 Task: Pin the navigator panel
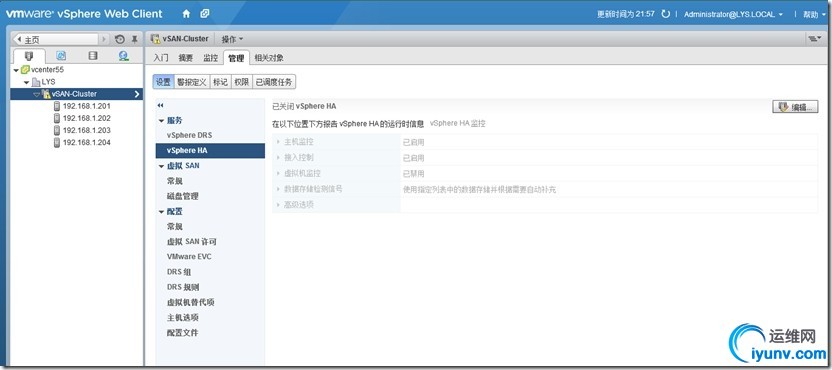point(135,39)
